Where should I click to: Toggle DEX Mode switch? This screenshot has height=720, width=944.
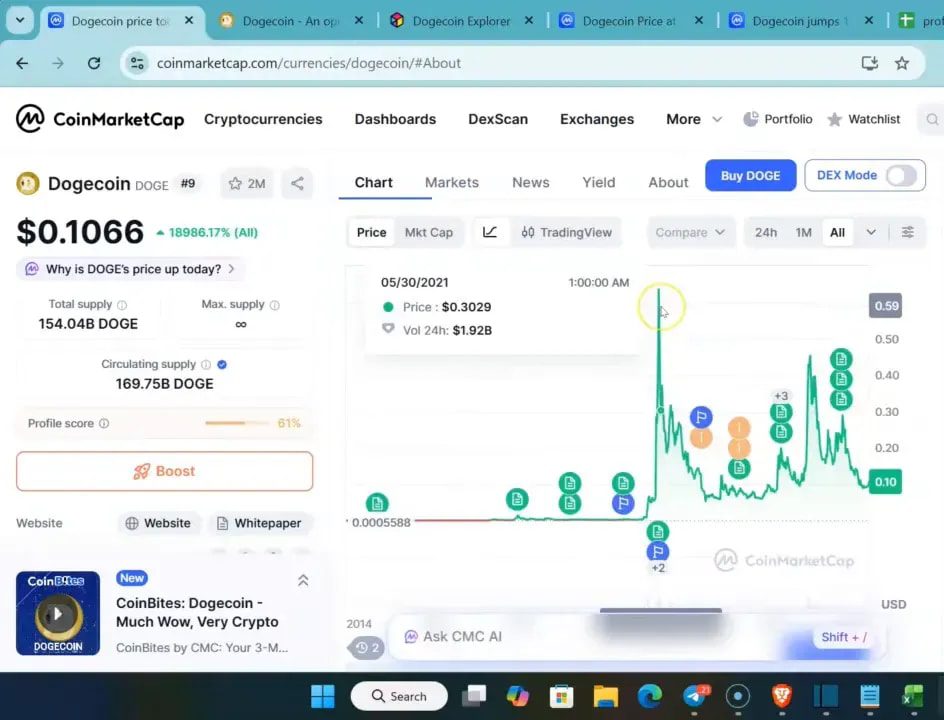pyautogui.click(x=901, y=175)
